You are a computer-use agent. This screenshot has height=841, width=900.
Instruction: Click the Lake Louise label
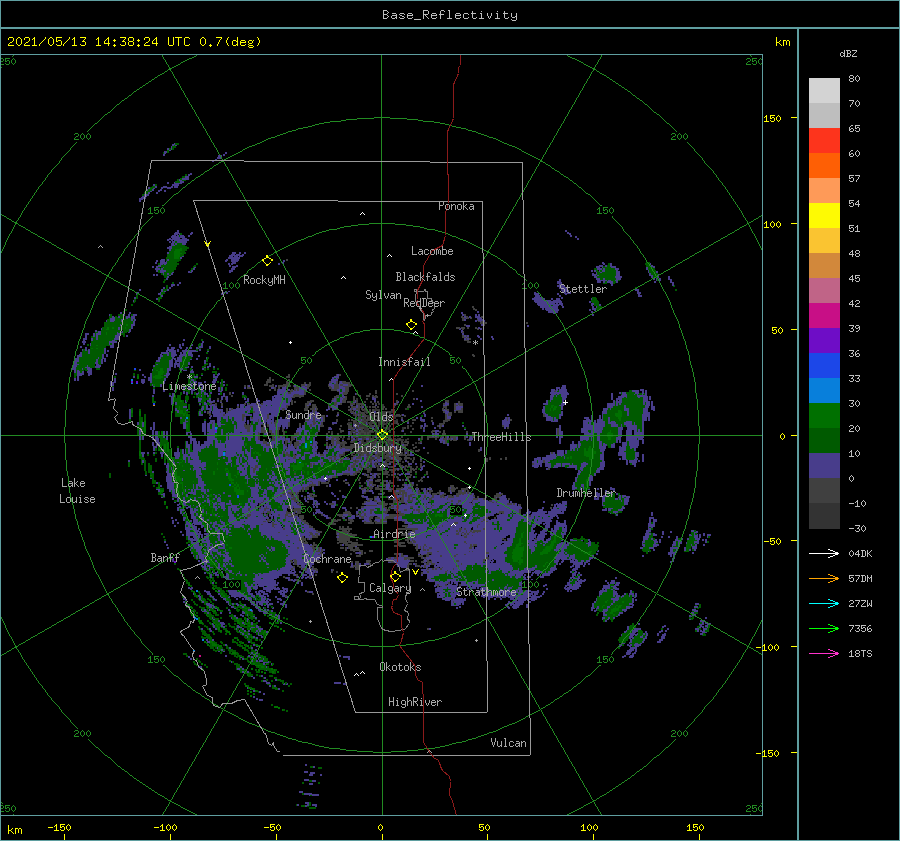[x=77, y=491]
